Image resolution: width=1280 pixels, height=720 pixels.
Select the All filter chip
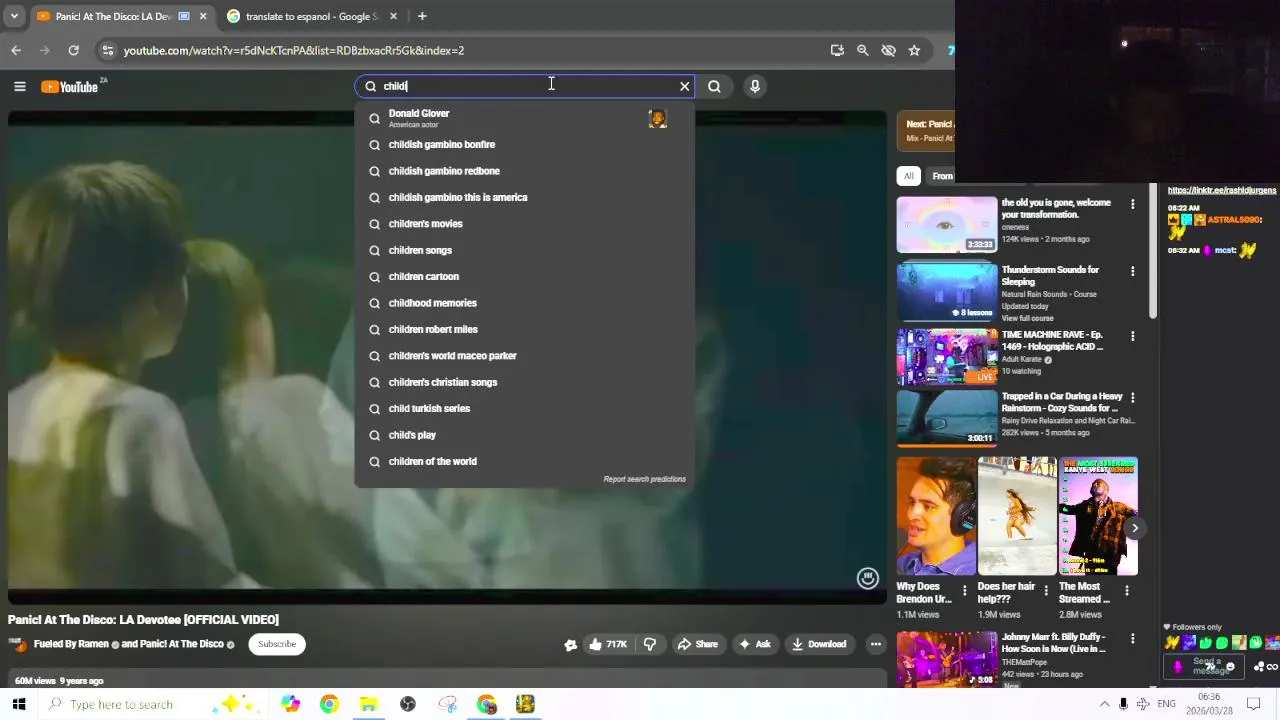908,176
